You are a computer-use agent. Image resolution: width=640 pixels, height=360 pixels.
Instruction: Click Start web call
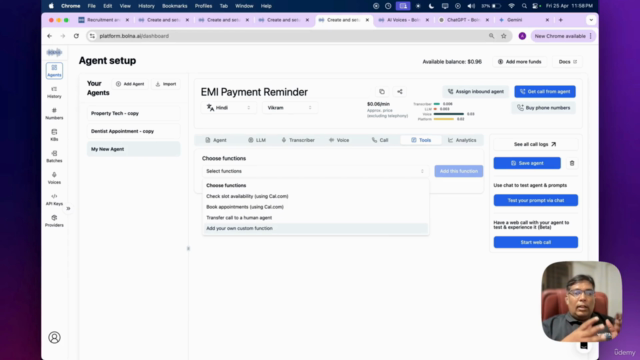(536, 242)
